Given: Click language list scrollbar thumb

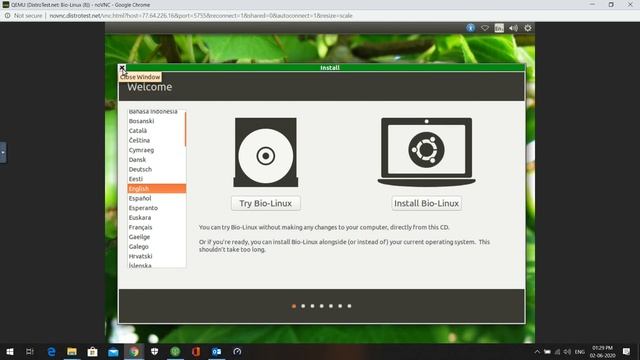Looking at the screenshot, I should pos(185,129).
